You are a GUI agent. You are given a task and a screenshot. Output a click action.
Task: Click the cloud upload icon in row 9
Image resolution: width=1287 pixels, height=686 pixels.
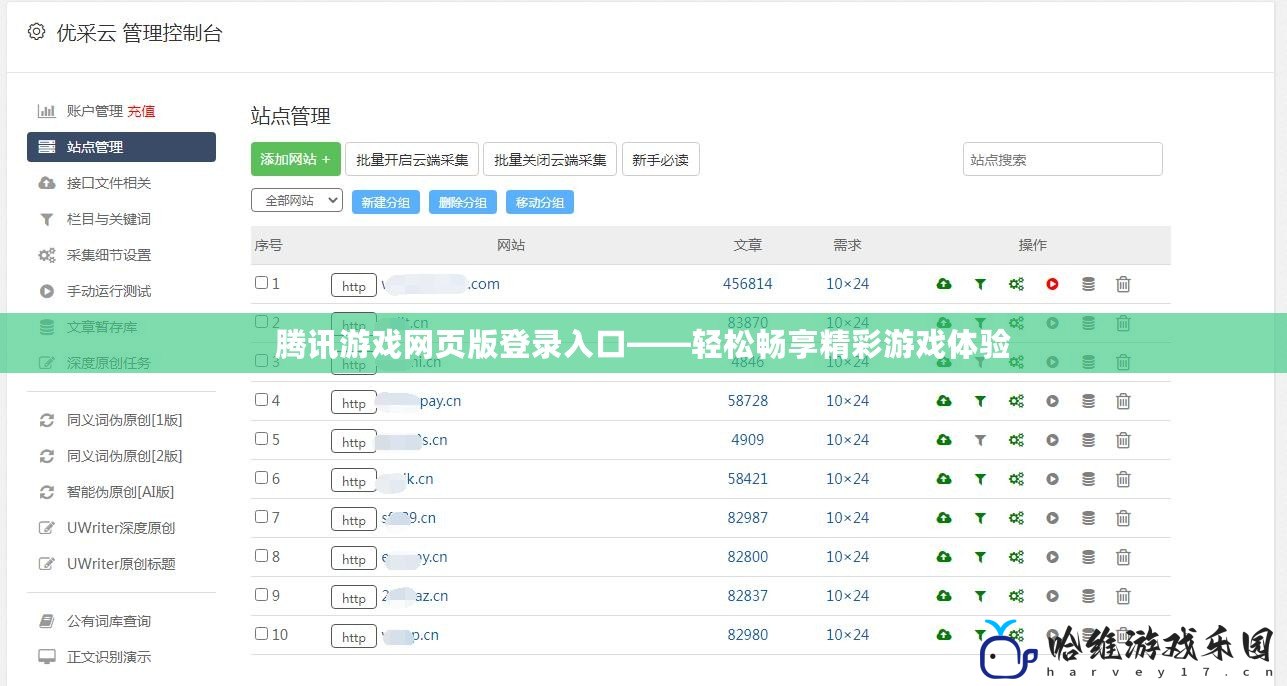tap(944, 596)
